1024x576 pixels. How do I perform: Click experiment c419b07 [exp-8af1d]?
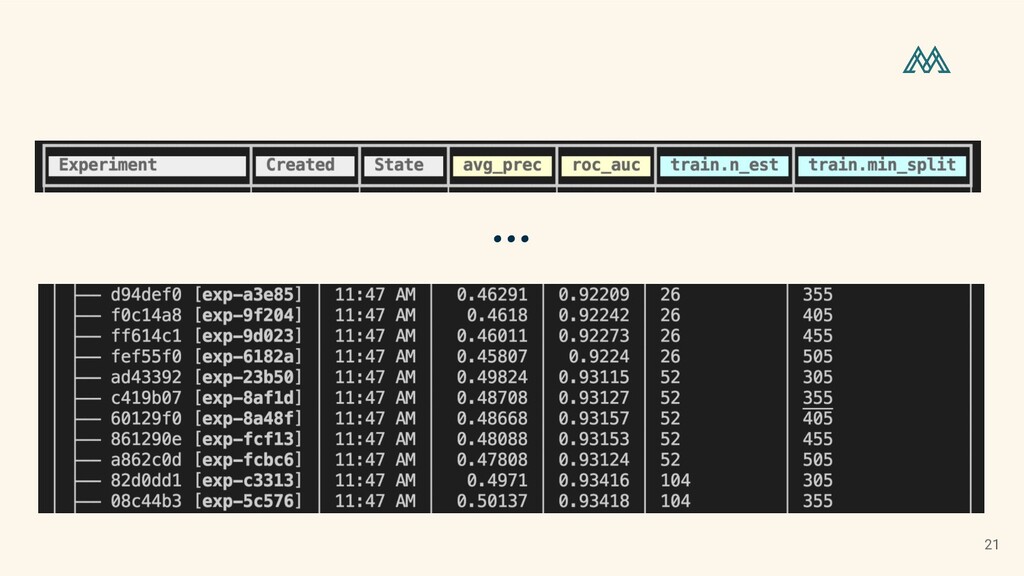click(206, 398)
